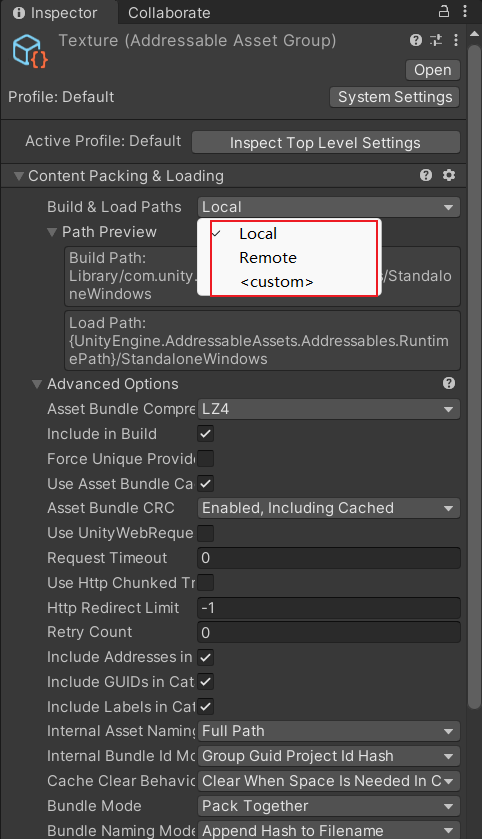Open Bundle Mode Pack Together dropdown
482x839 pixels.
pos(328,806)
